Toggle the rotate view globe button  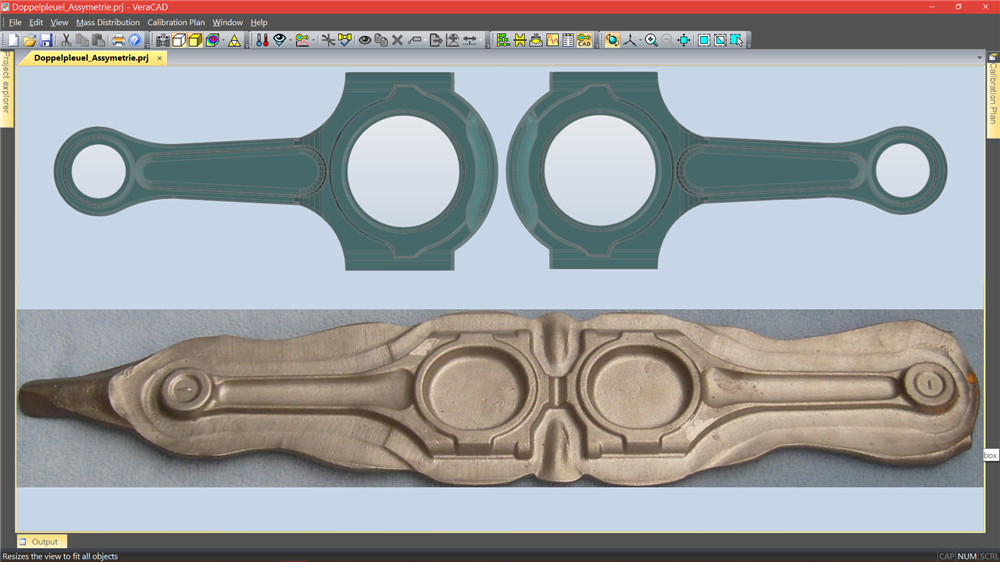click(x=612, y=40)
